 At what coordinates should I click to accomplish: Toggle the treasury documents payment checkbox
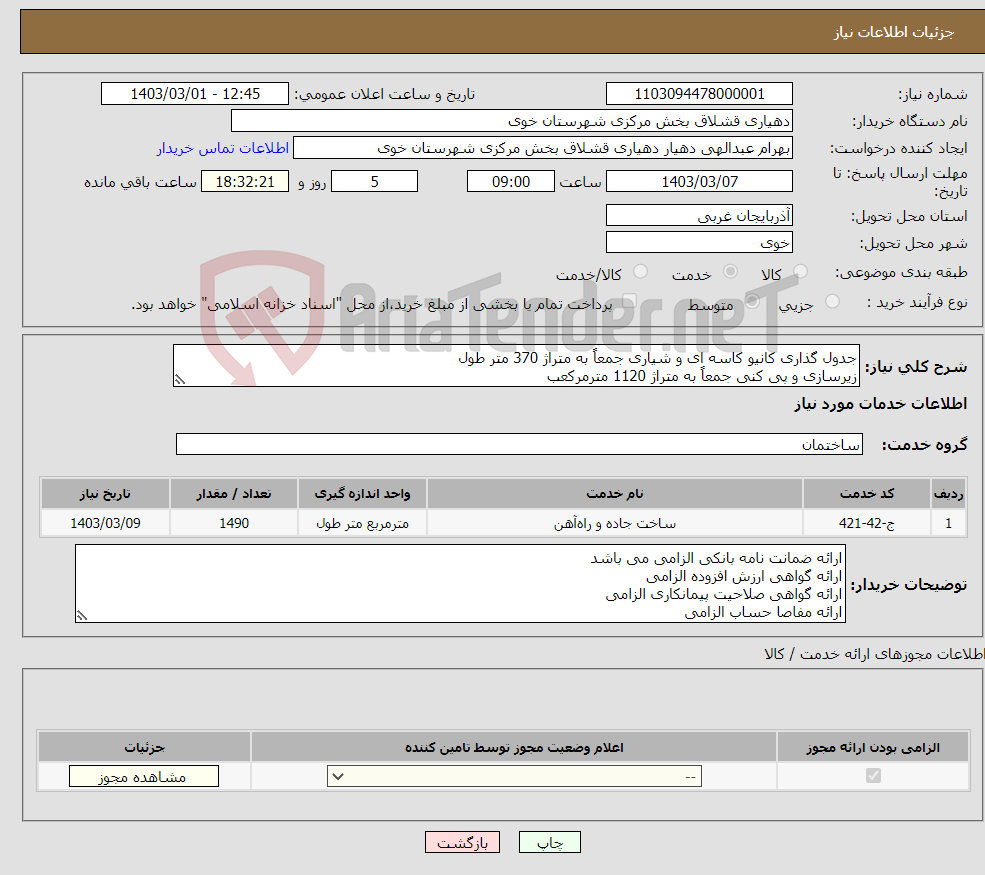[630, 301]
